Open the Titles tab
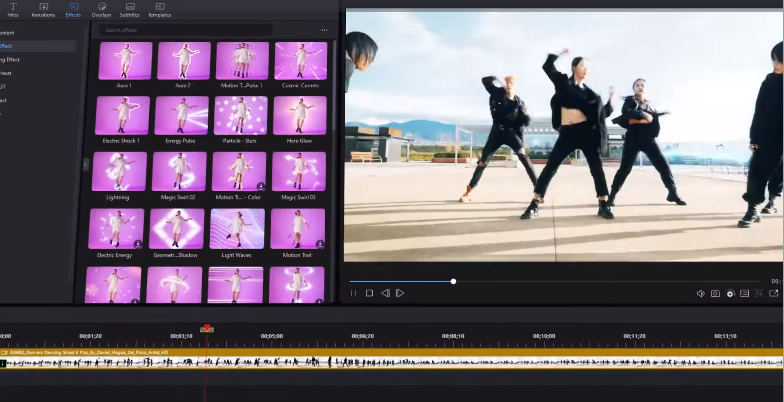Image resolution: width=784 pixels, height=402 pixels. [x=14, y=10]
